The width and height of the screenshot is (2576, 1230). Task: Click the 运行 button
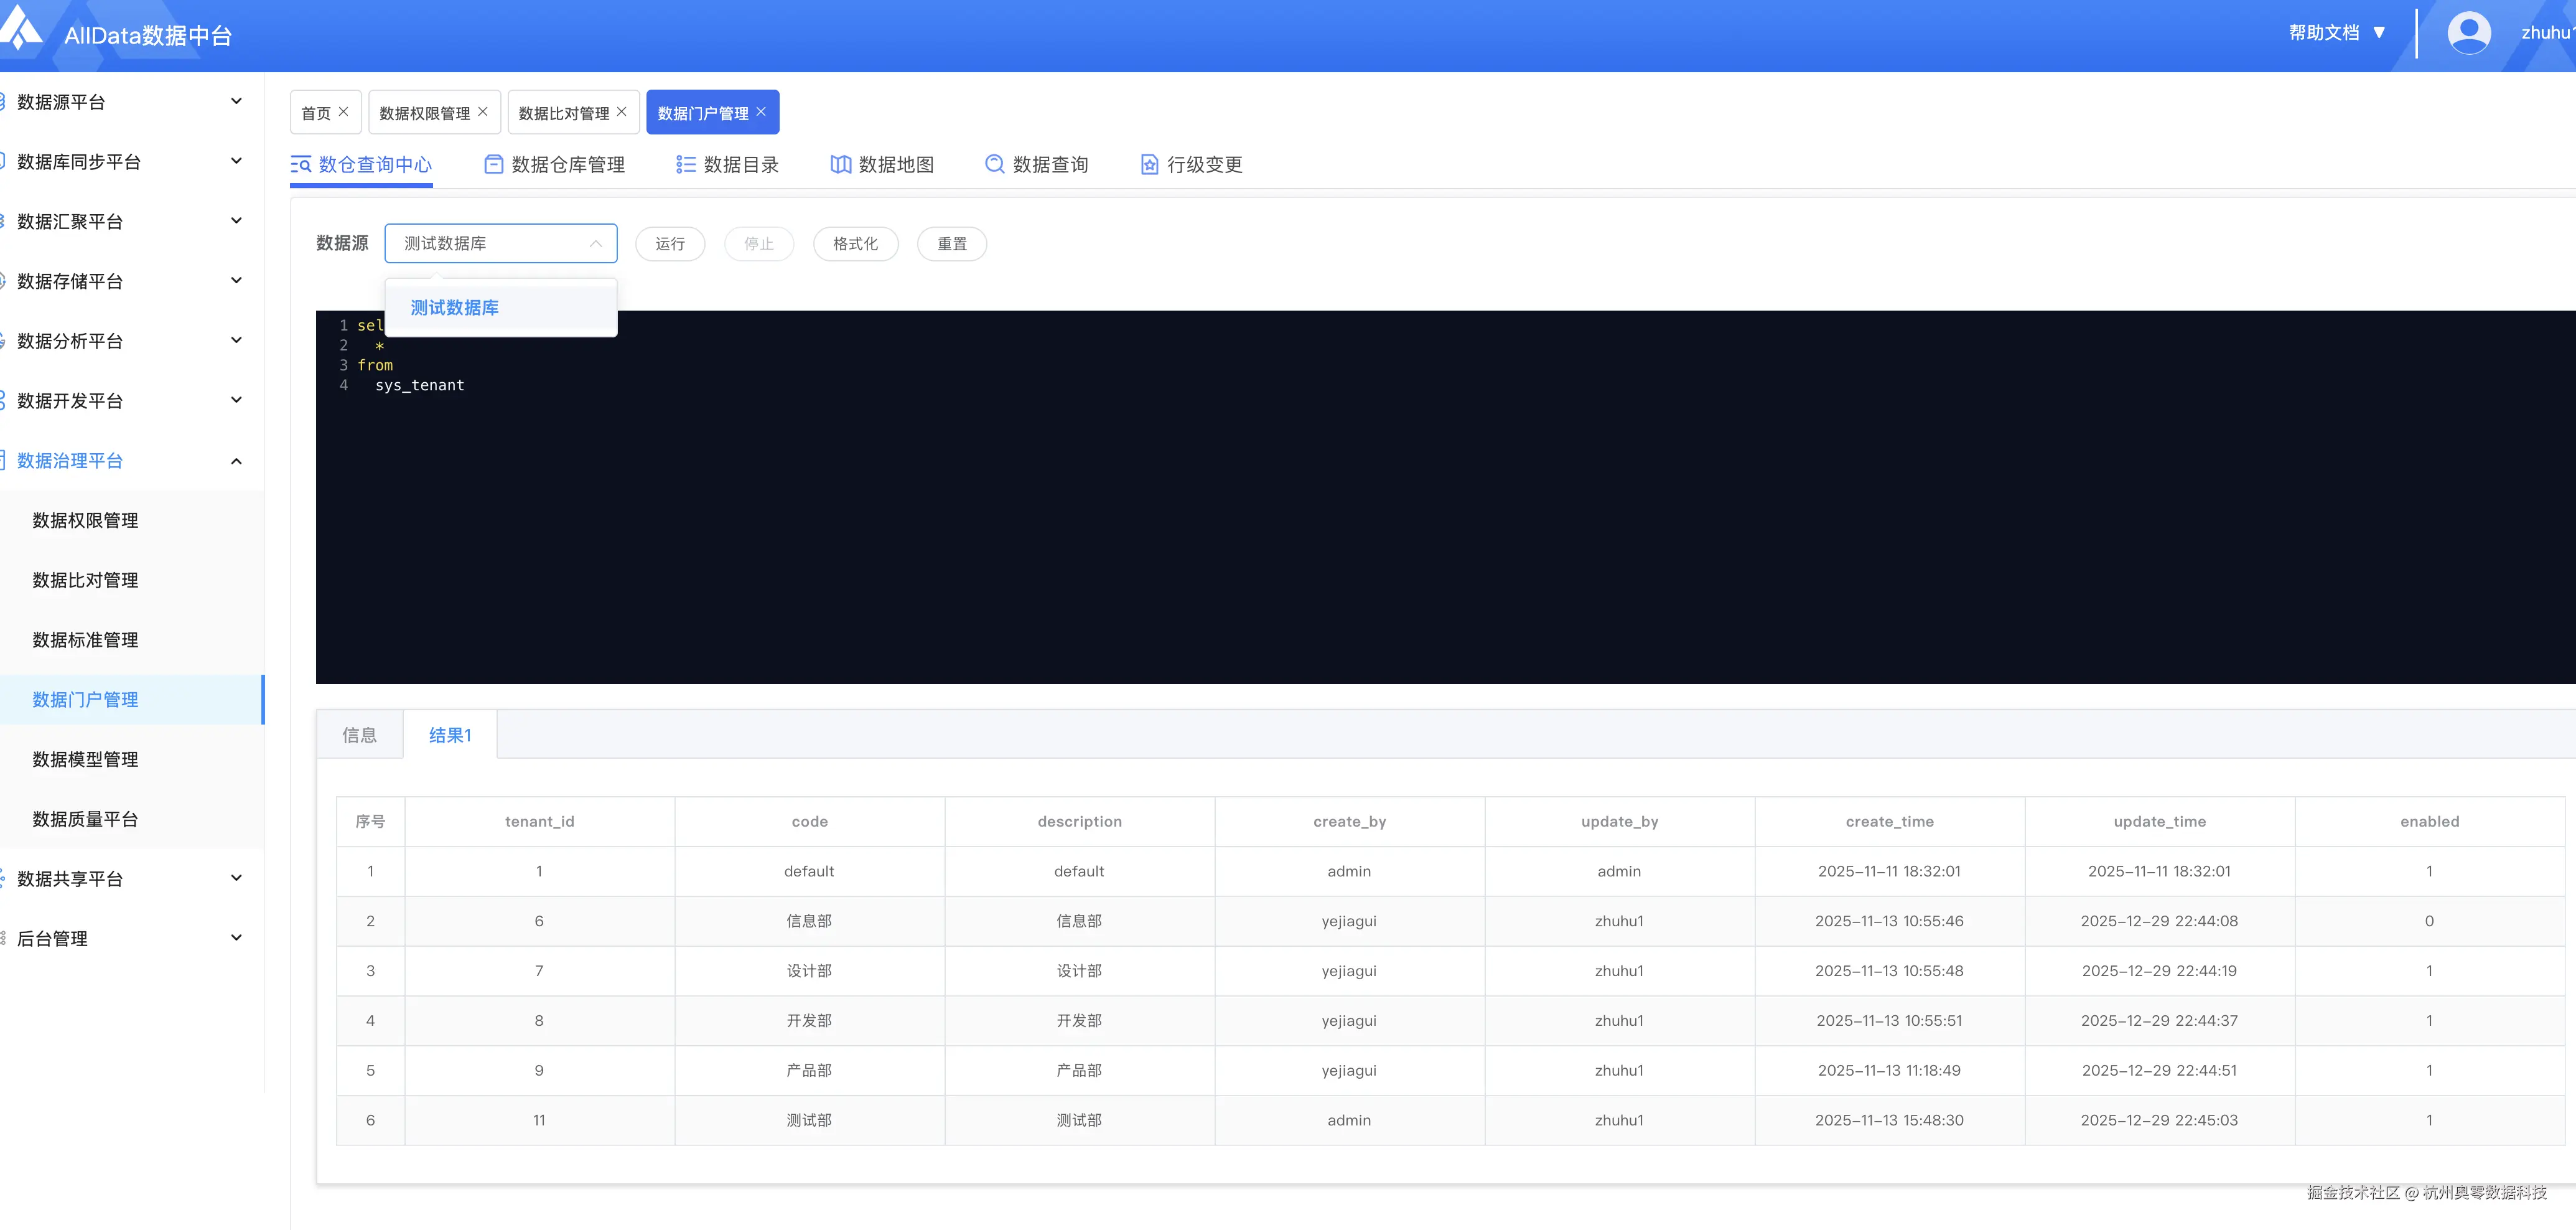coord(670,244)
